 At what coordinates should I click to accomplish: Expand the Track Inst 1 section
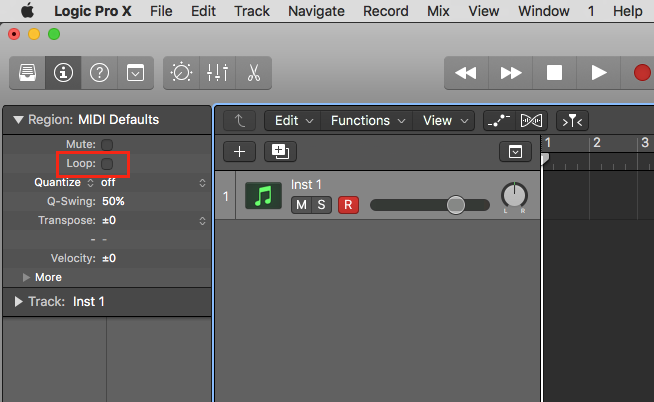[19, 301]
